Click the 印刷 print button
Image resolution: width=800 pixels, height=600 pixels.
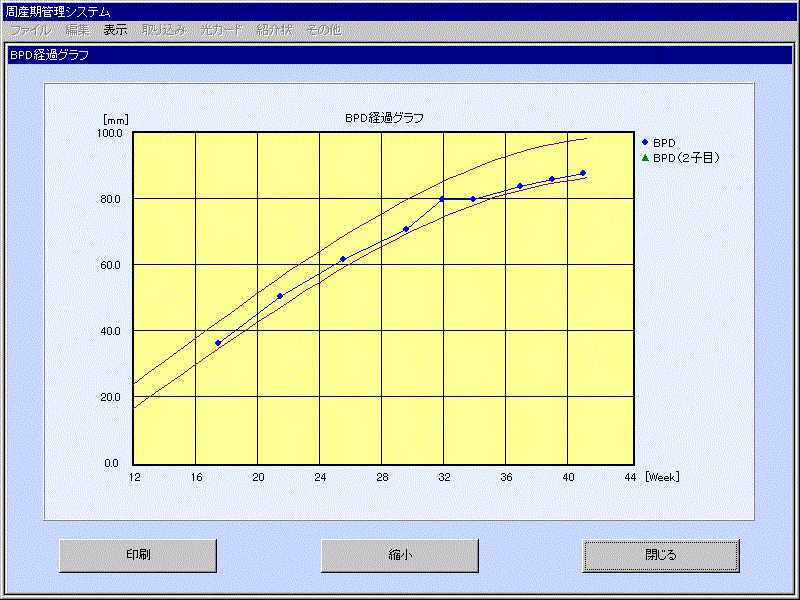pos(138,554)
